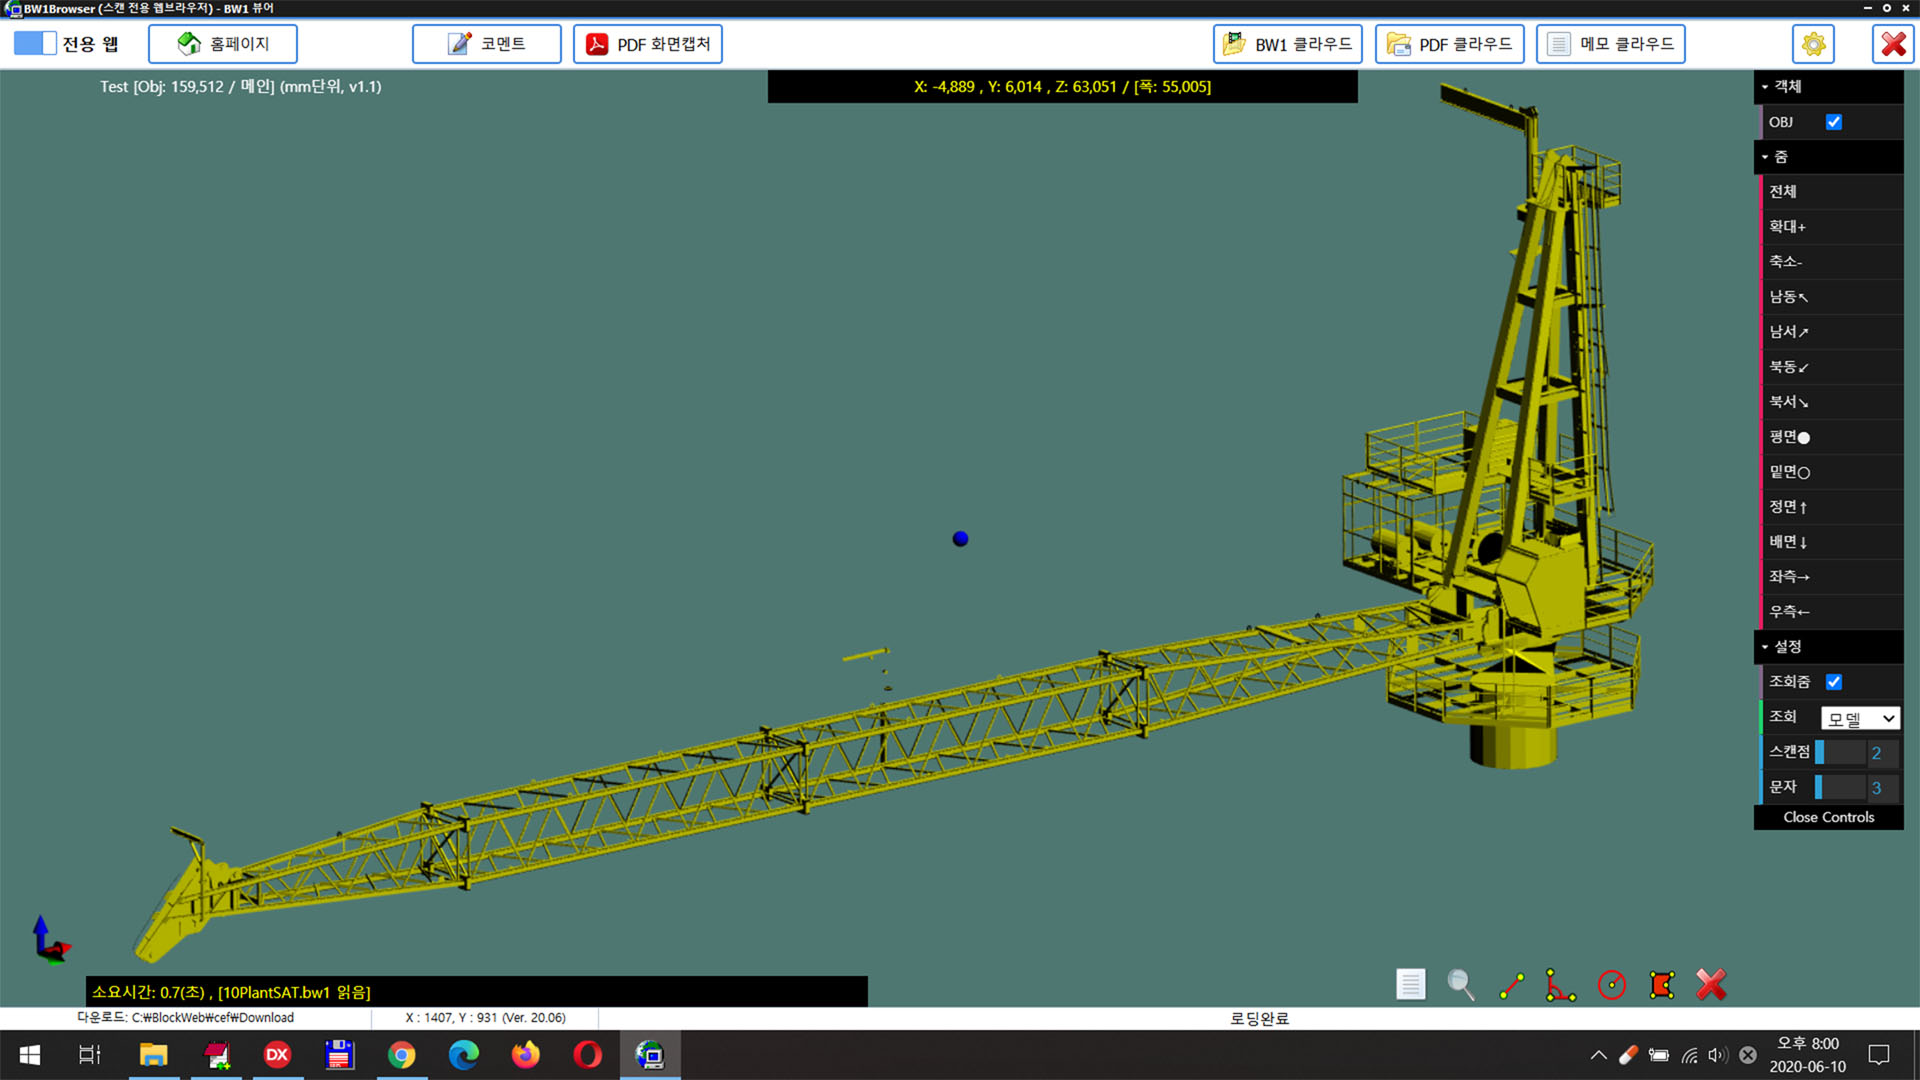Click the magnifier search icon

pyautogui.click(x=1460, y=985)
